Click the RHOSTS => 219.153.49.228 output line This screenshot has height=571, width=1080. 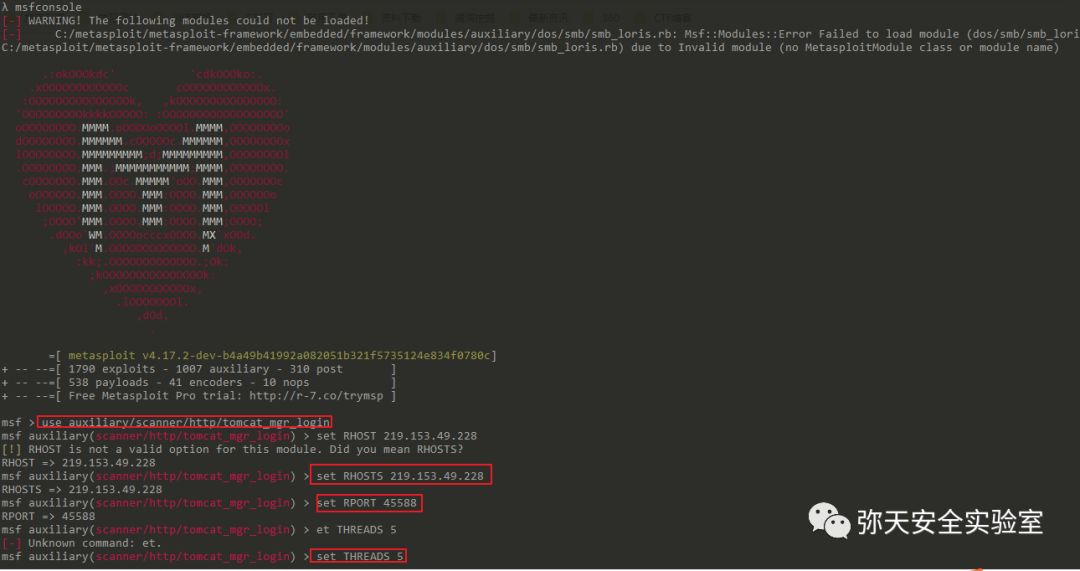(82, 490)
